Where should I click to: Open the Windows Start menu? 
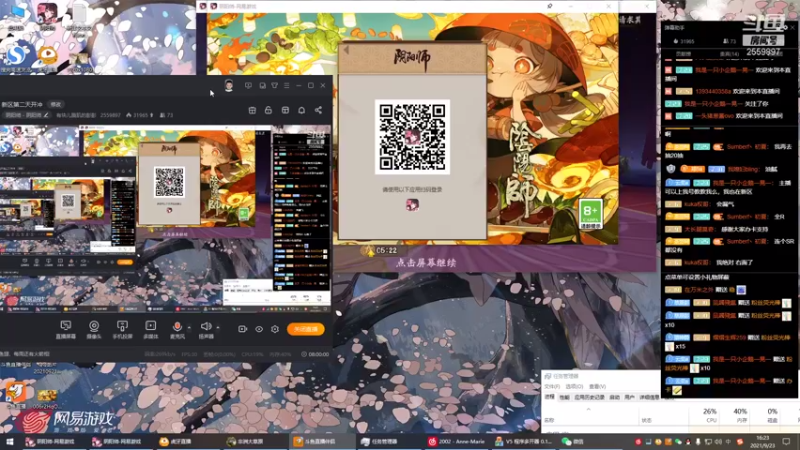point(9,442)
